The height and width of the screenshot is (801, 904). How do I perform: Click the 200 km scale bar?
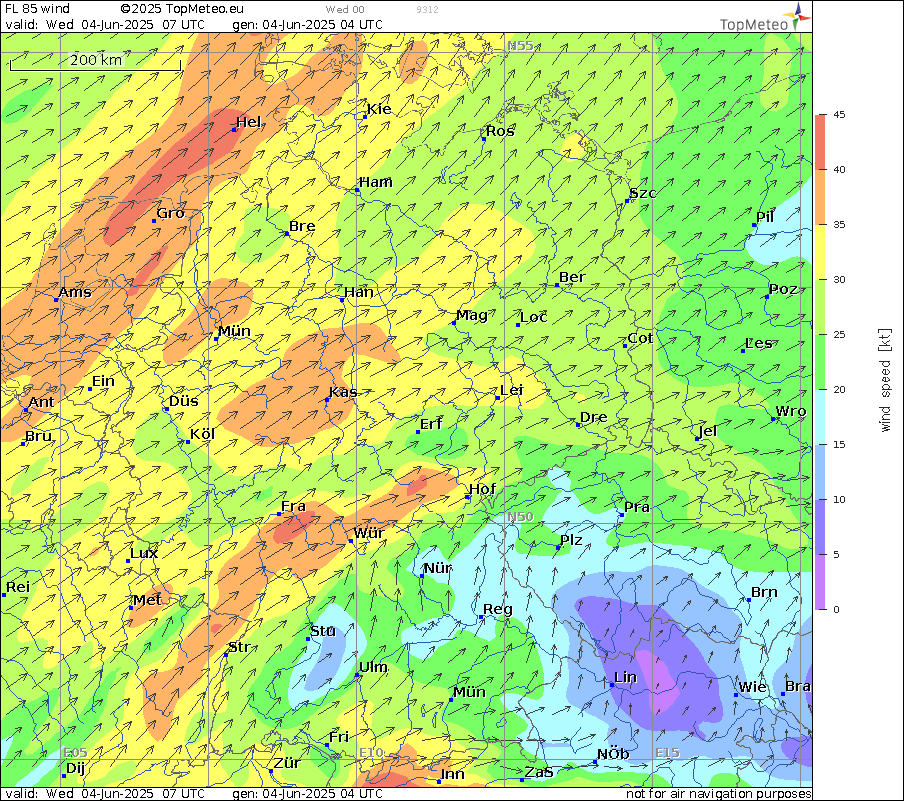click(96, 62)
